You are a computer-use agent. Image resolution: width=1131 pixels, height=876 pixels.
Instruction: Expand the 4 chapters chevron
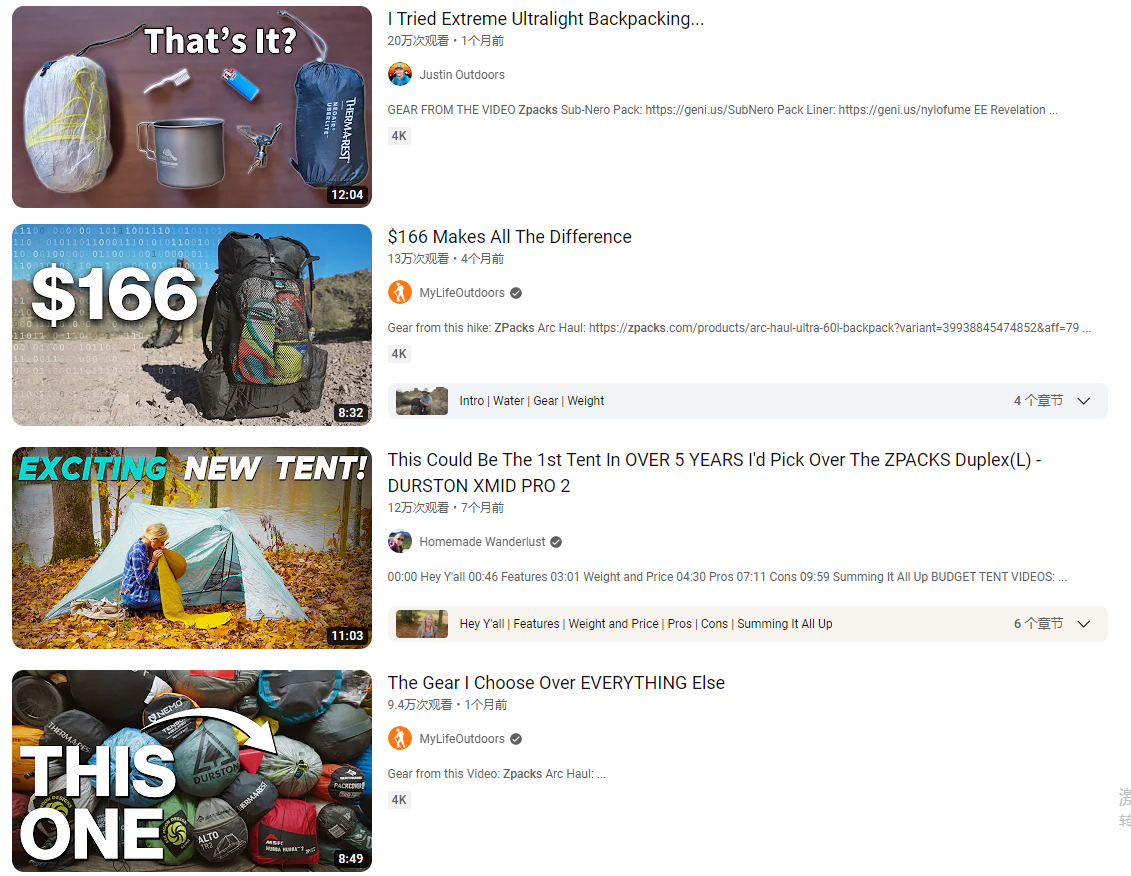point(1083,401)
